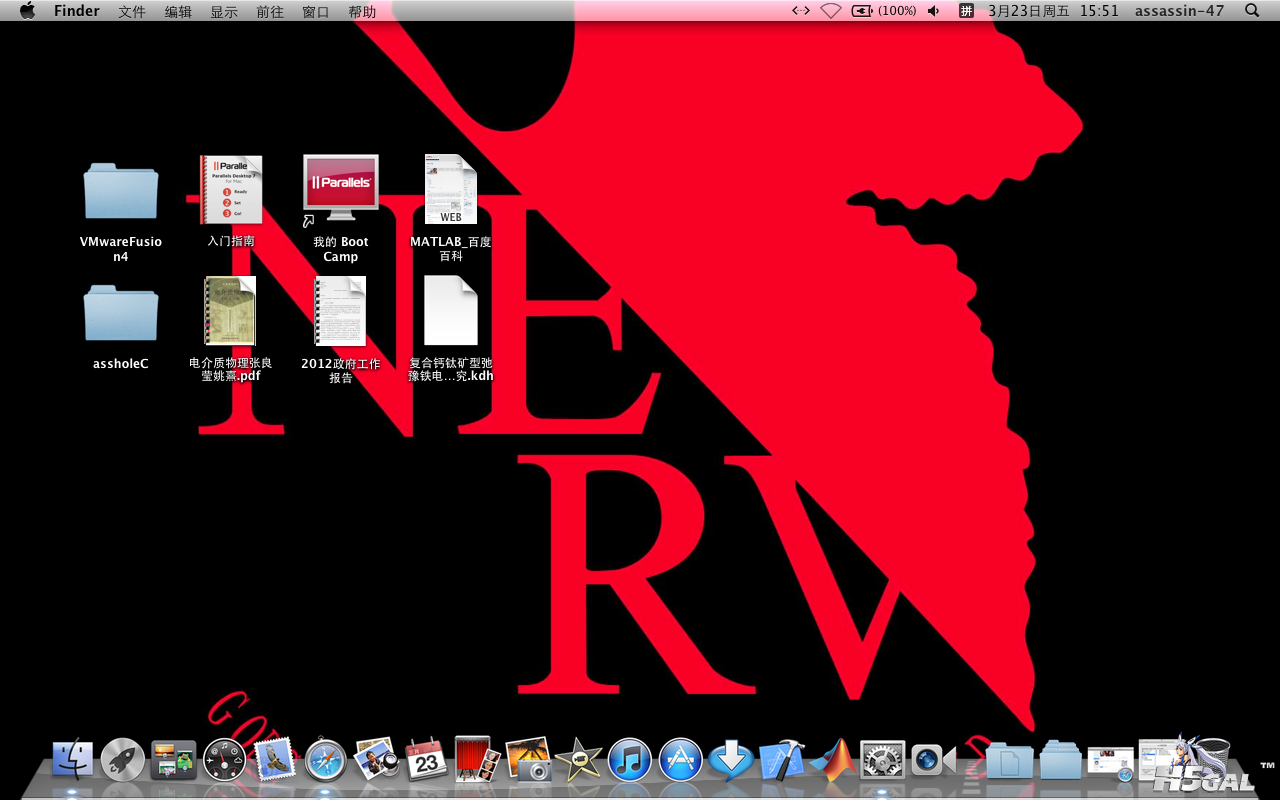Open iPhoto in the Dock
Image resolution: width=1280 pixels, height=800 pixels.
pos(529,760)
